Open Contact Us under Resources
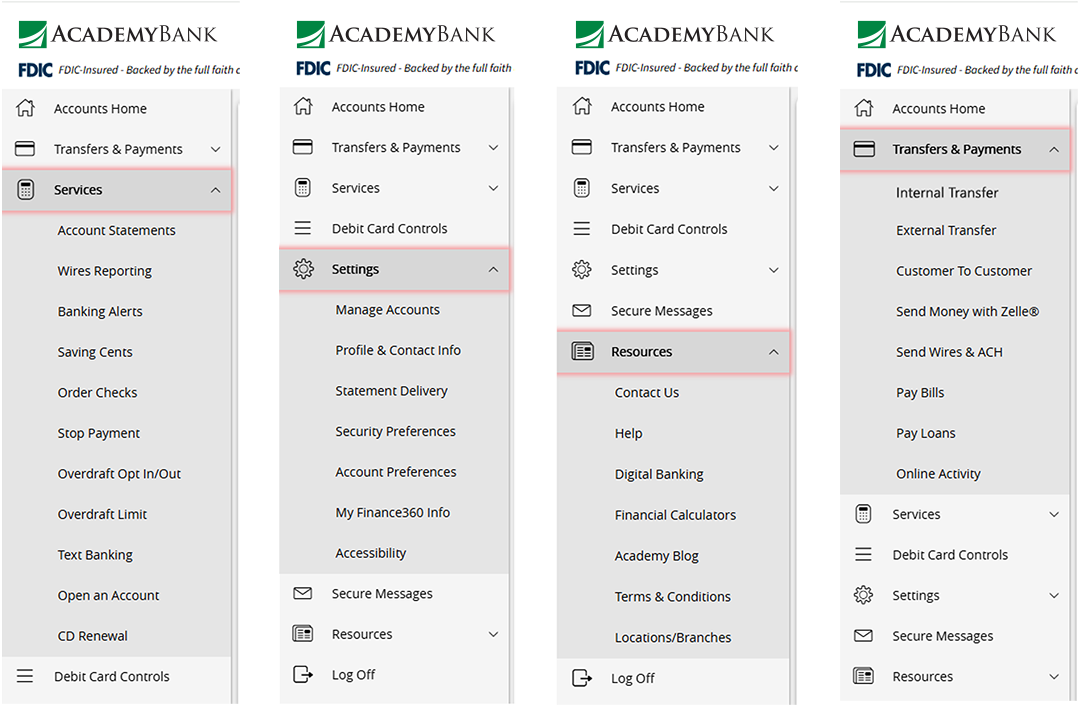The width and height of the screenshot is (1080, 707). pos(647,392)
